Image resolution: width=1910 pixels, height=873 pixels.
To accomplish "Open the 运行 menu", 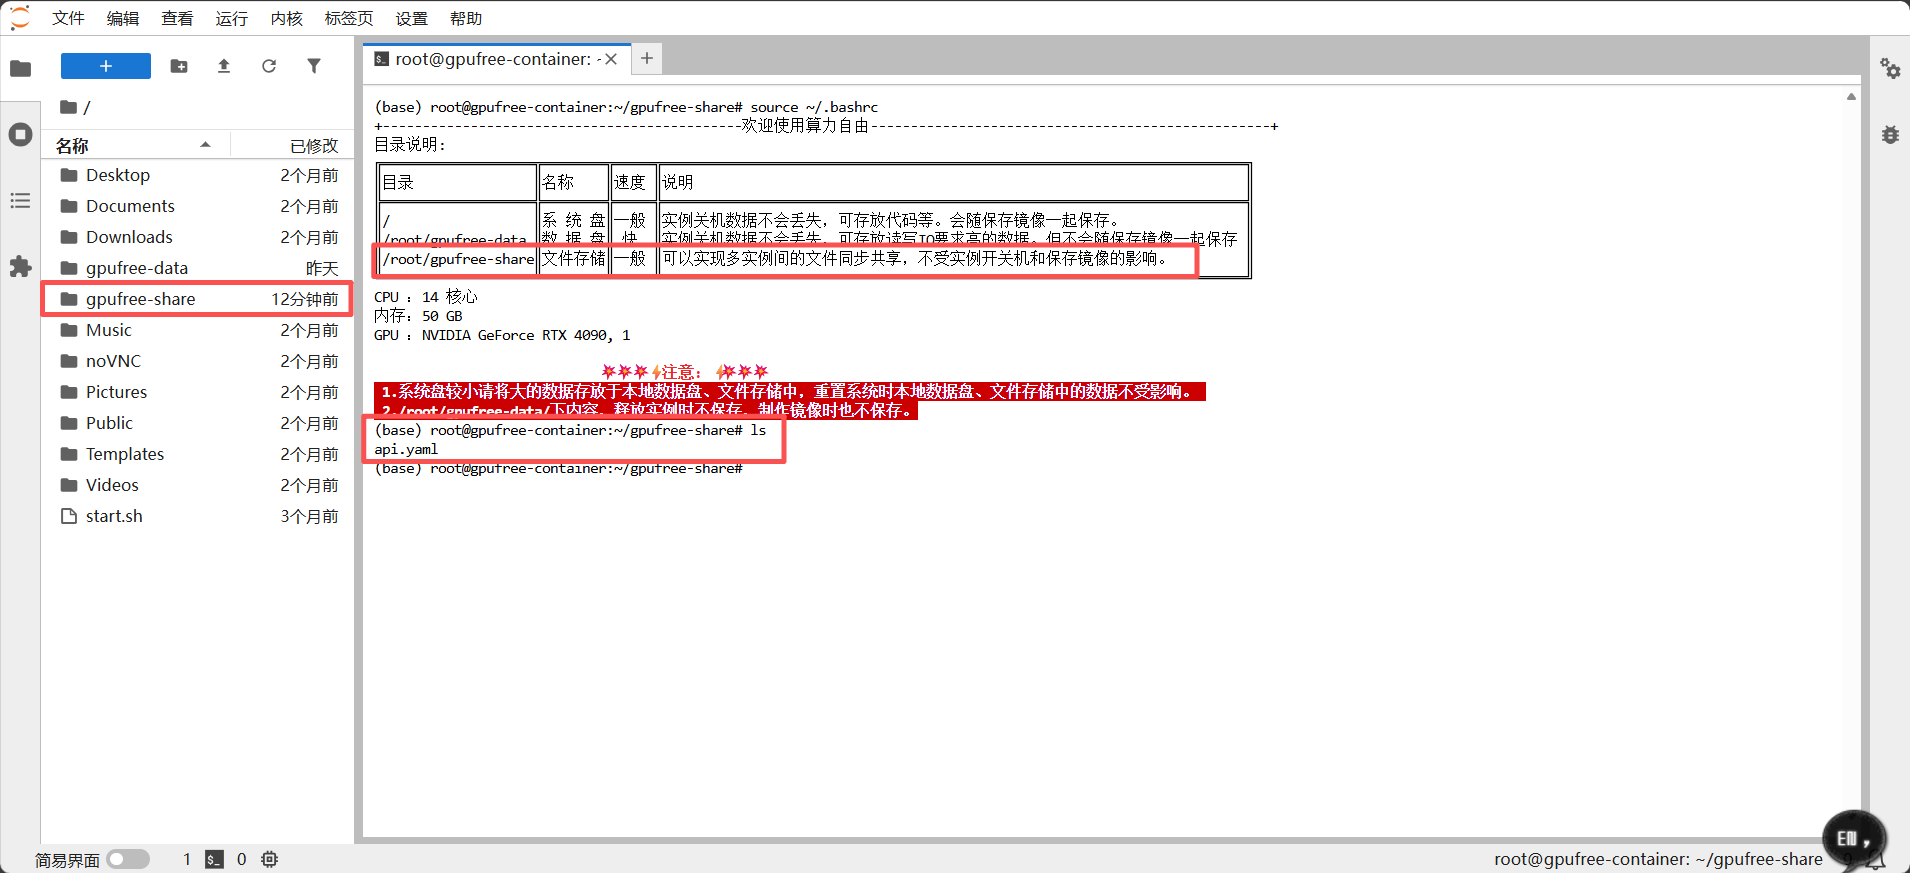I will 231,18.
